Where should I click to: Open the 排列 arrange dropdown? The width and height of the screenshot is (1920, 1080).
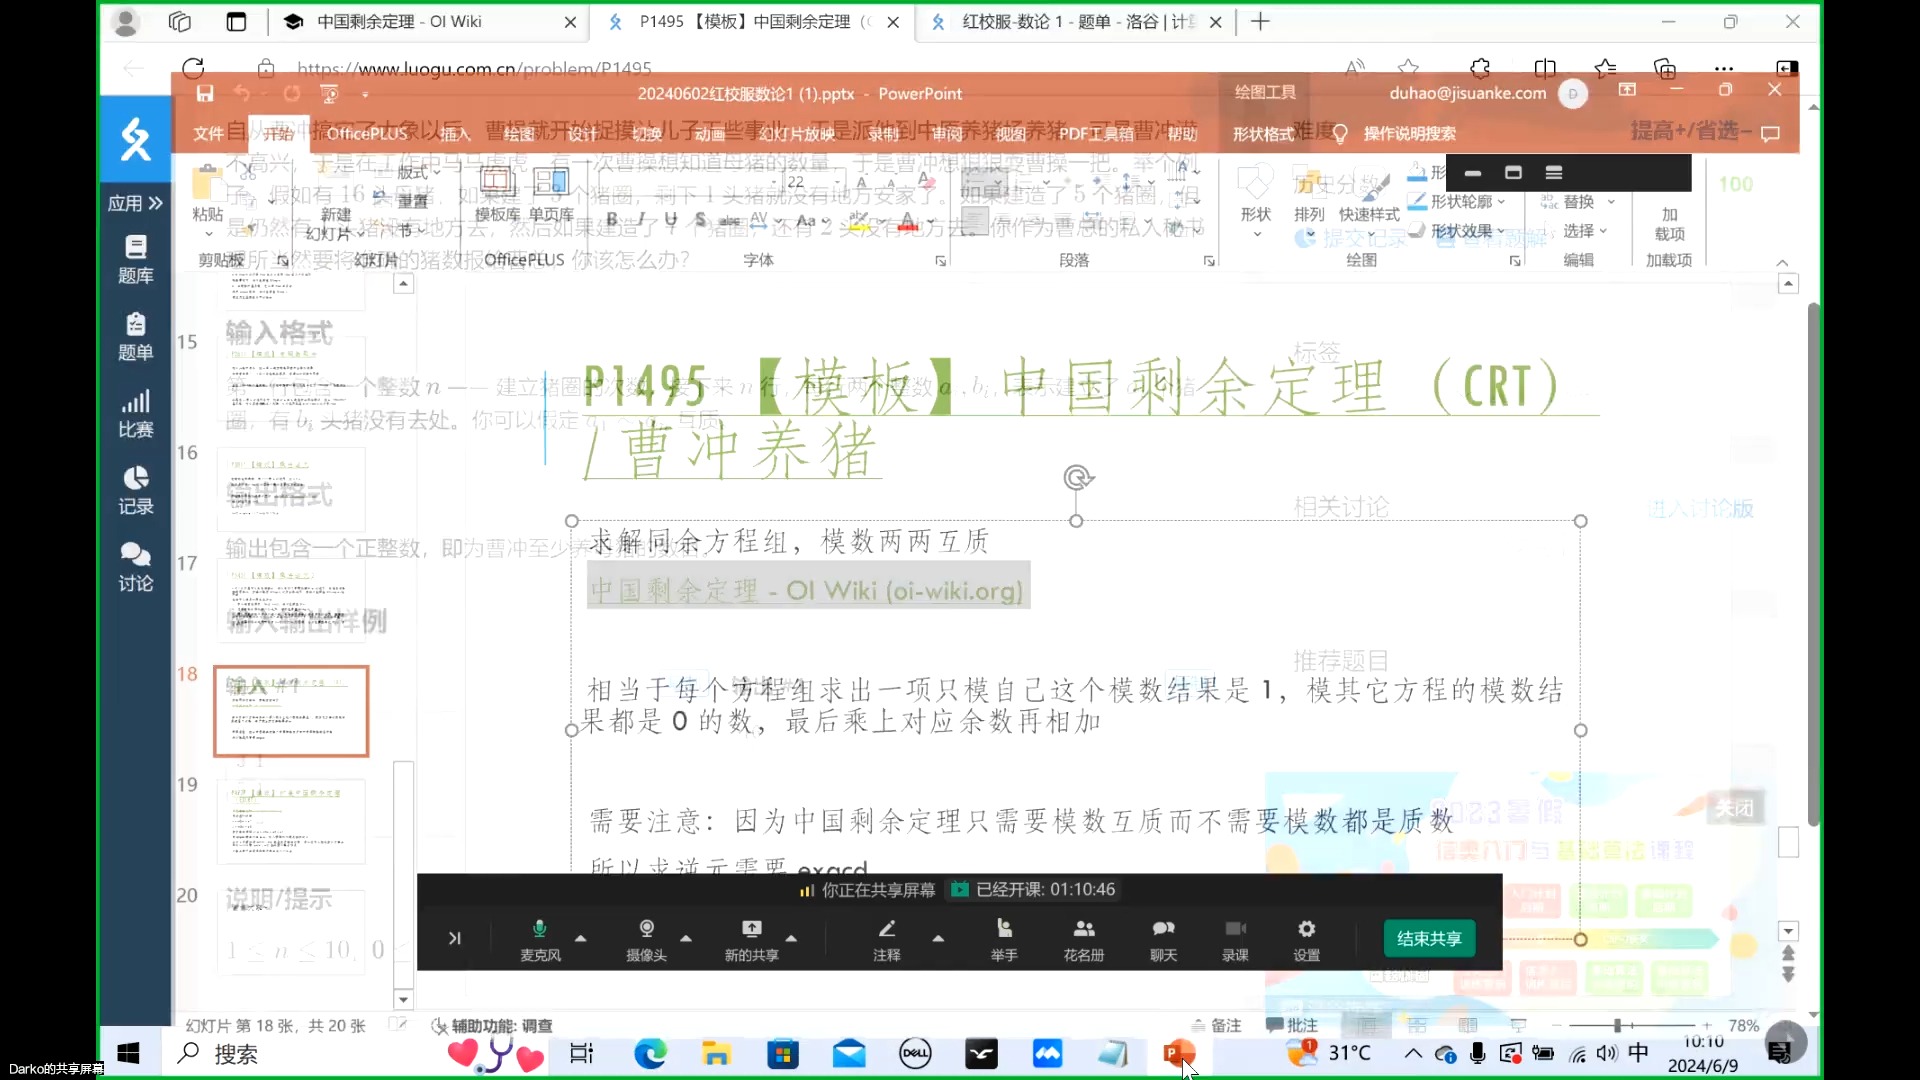click(x=1309, y=200)
